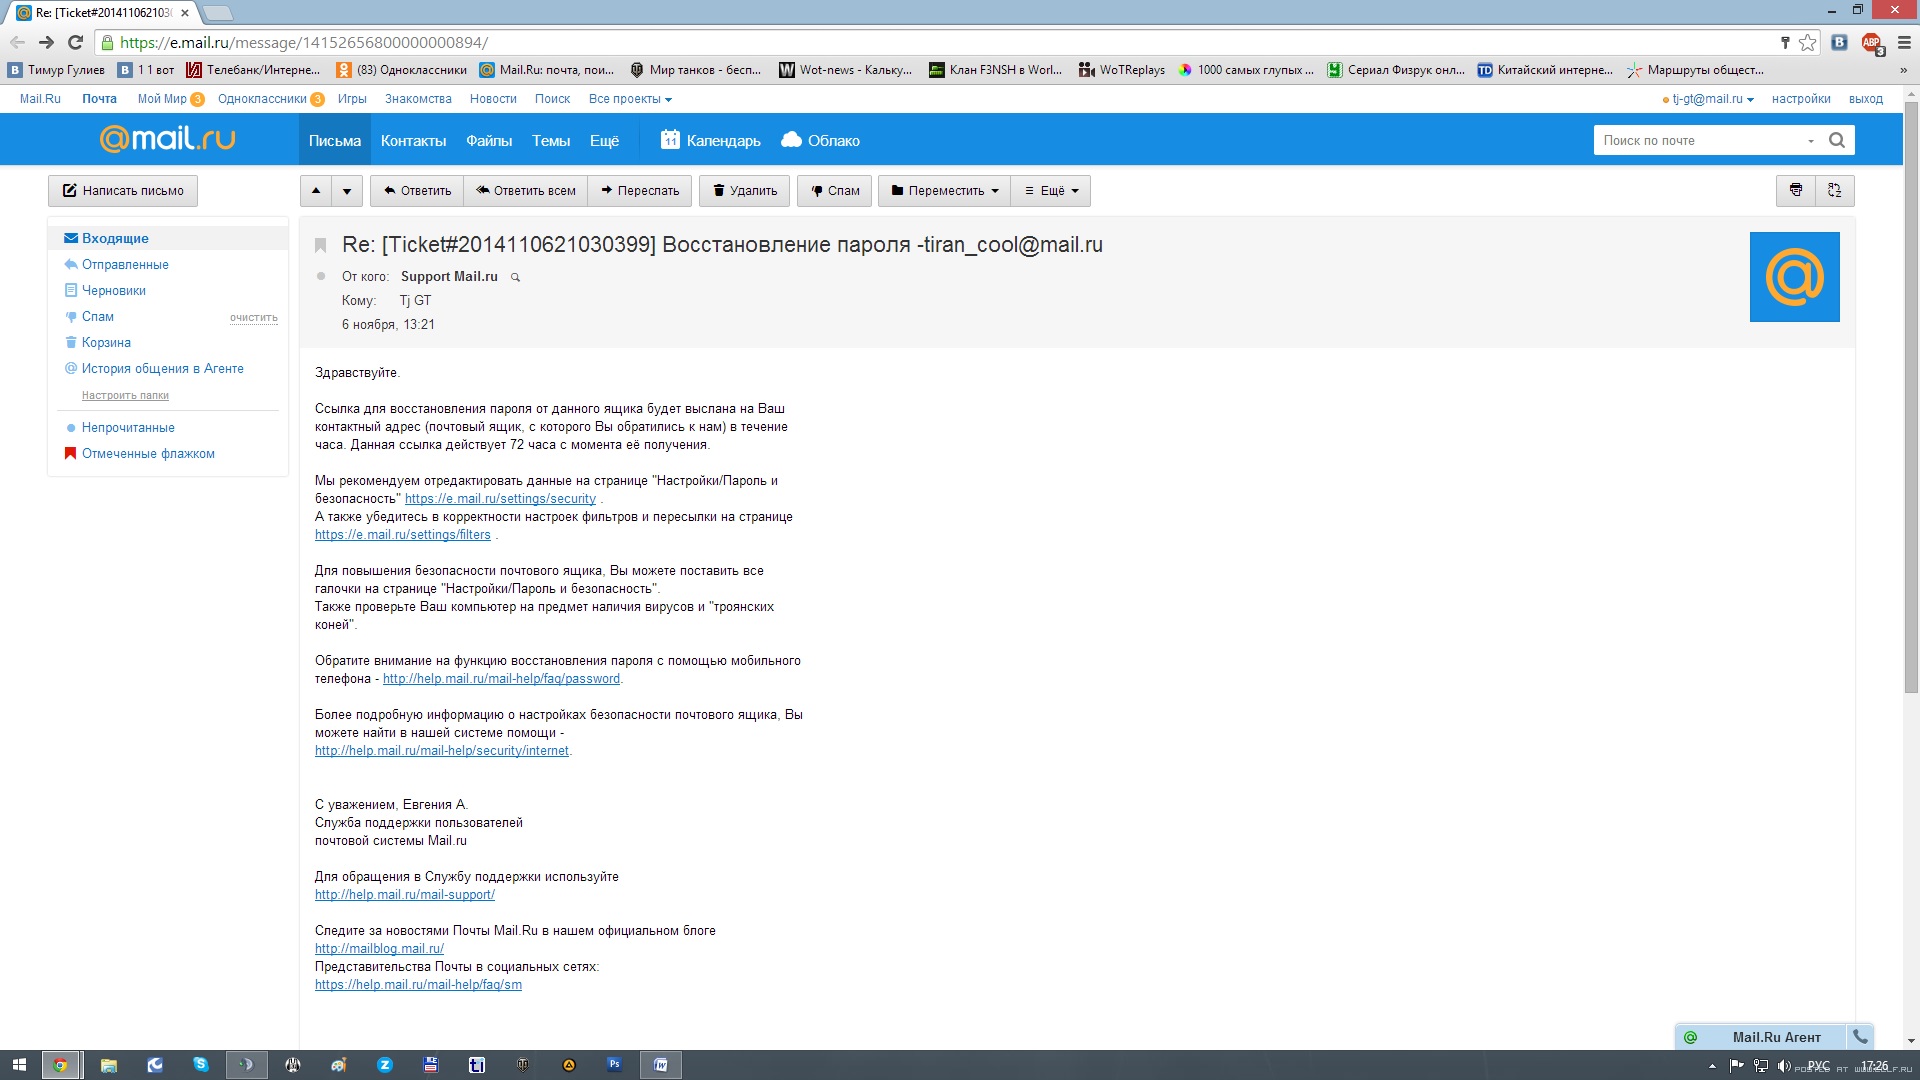Viewport: 1920px width, 1080px height.
Task: Open Черновики folder
Action: [114, 290]
